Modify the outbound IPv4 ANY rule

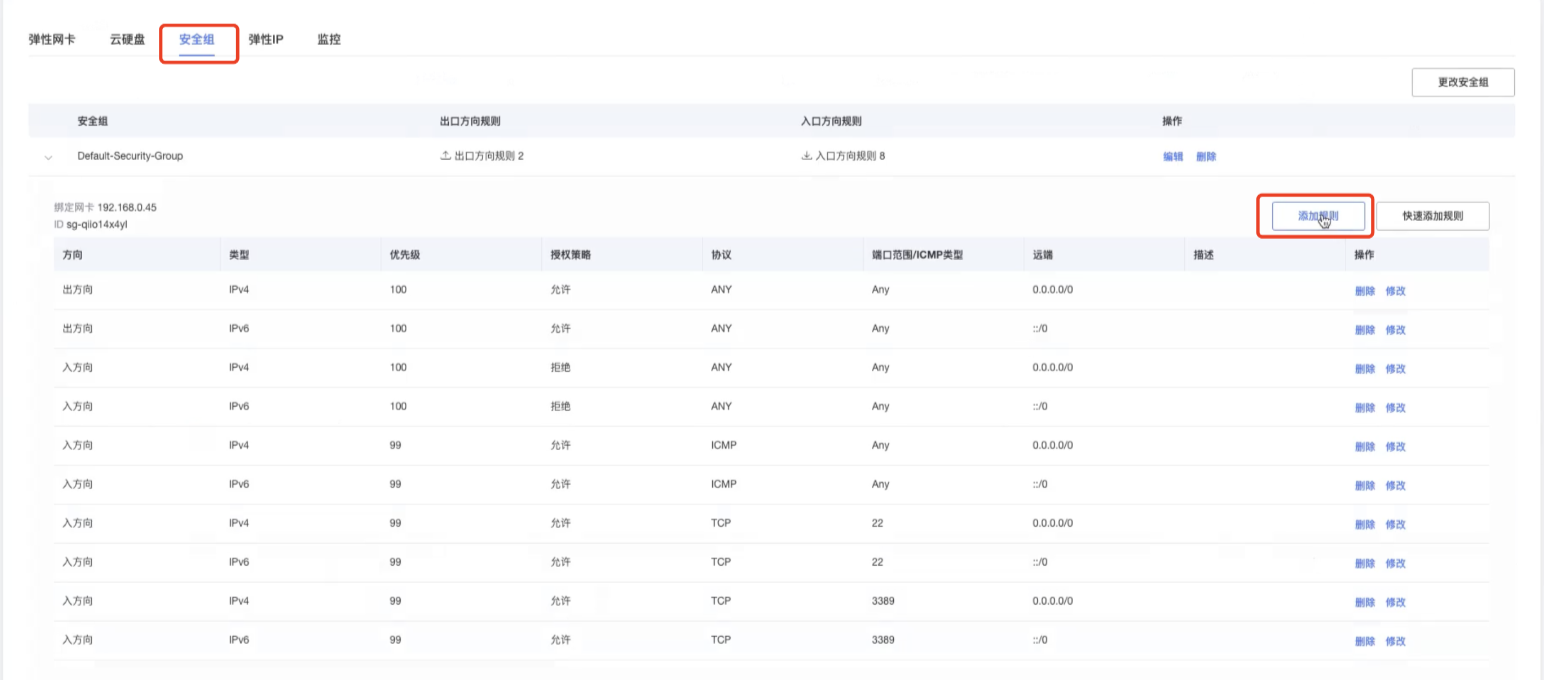1396,291
